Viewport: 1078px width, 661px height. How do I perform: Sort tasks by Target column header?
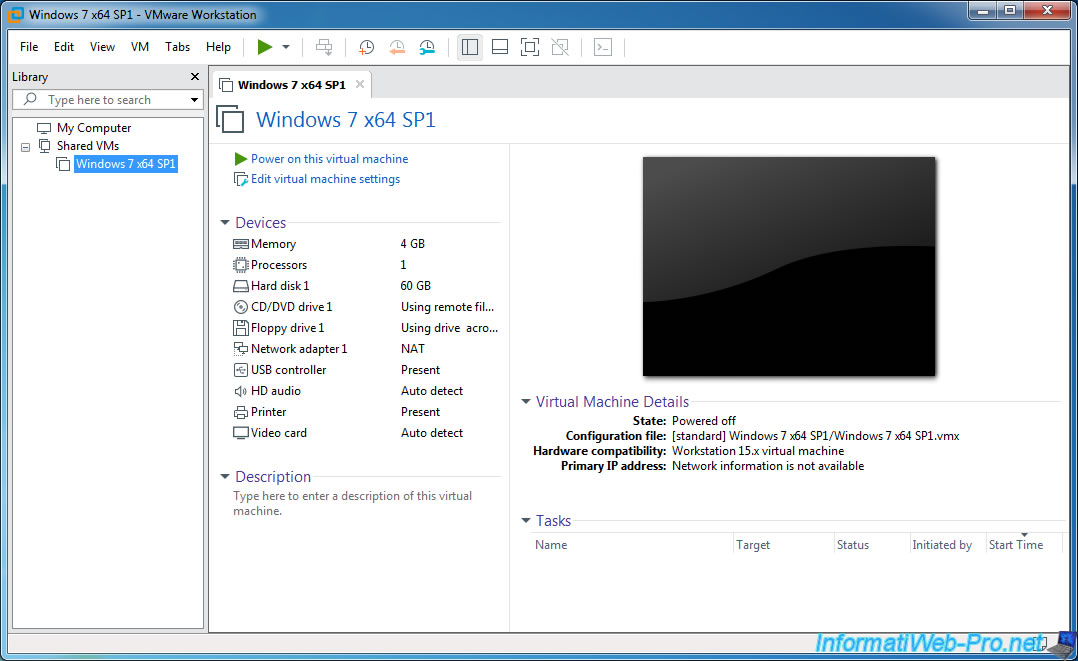[x=753, y=545]
